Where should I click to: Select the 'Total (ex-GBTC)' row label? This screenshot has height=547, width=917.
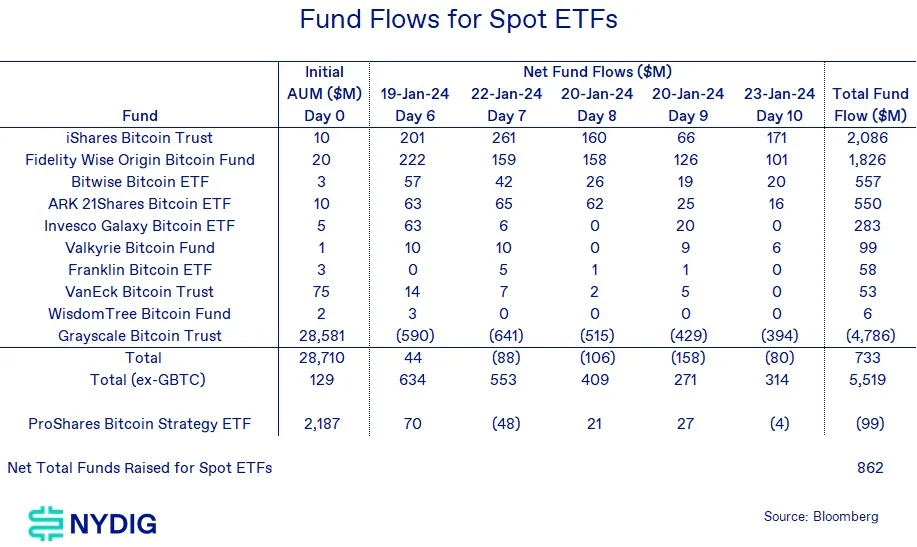click(x=139, y=380)
